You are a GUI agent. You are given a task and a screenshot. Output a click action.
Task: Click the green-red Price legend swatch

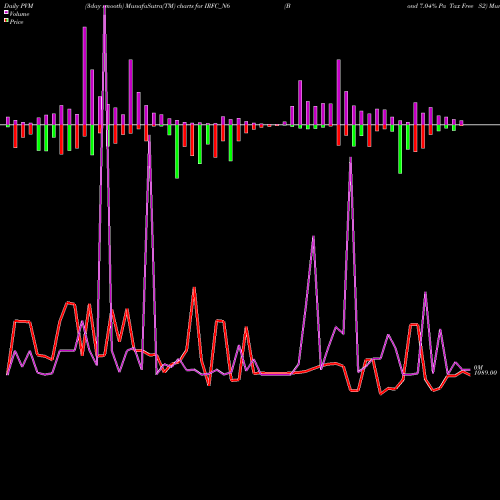coord(6,21)
